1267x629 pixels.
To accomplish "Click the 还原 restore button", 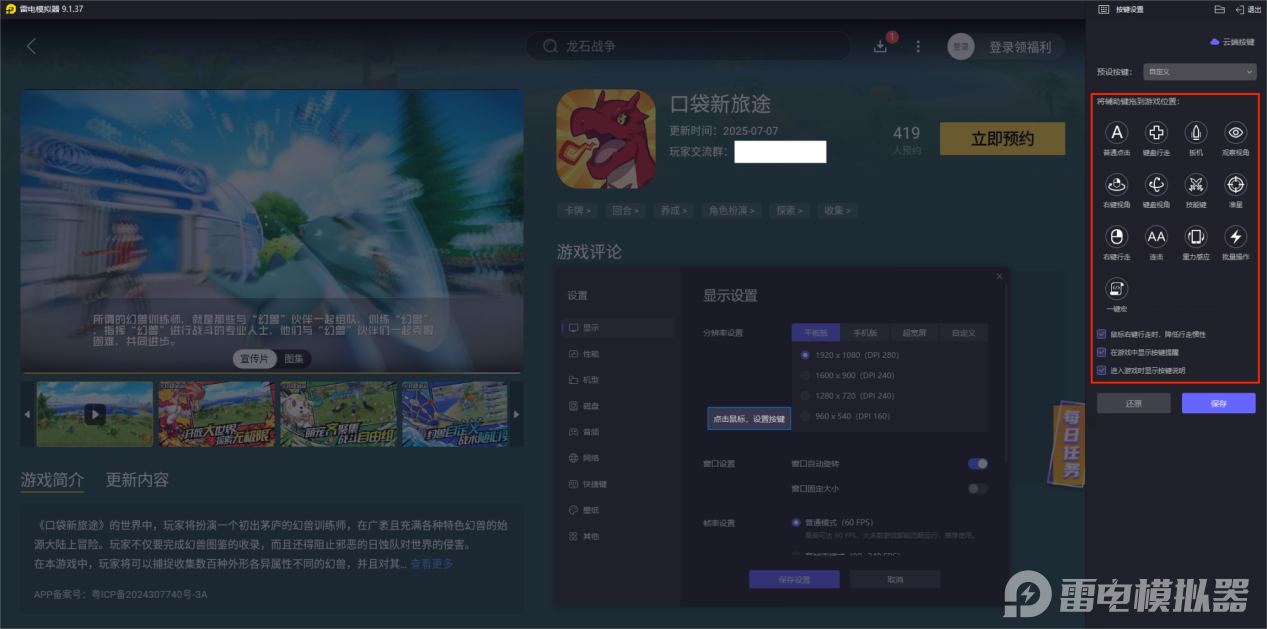I will (1133, 403).
